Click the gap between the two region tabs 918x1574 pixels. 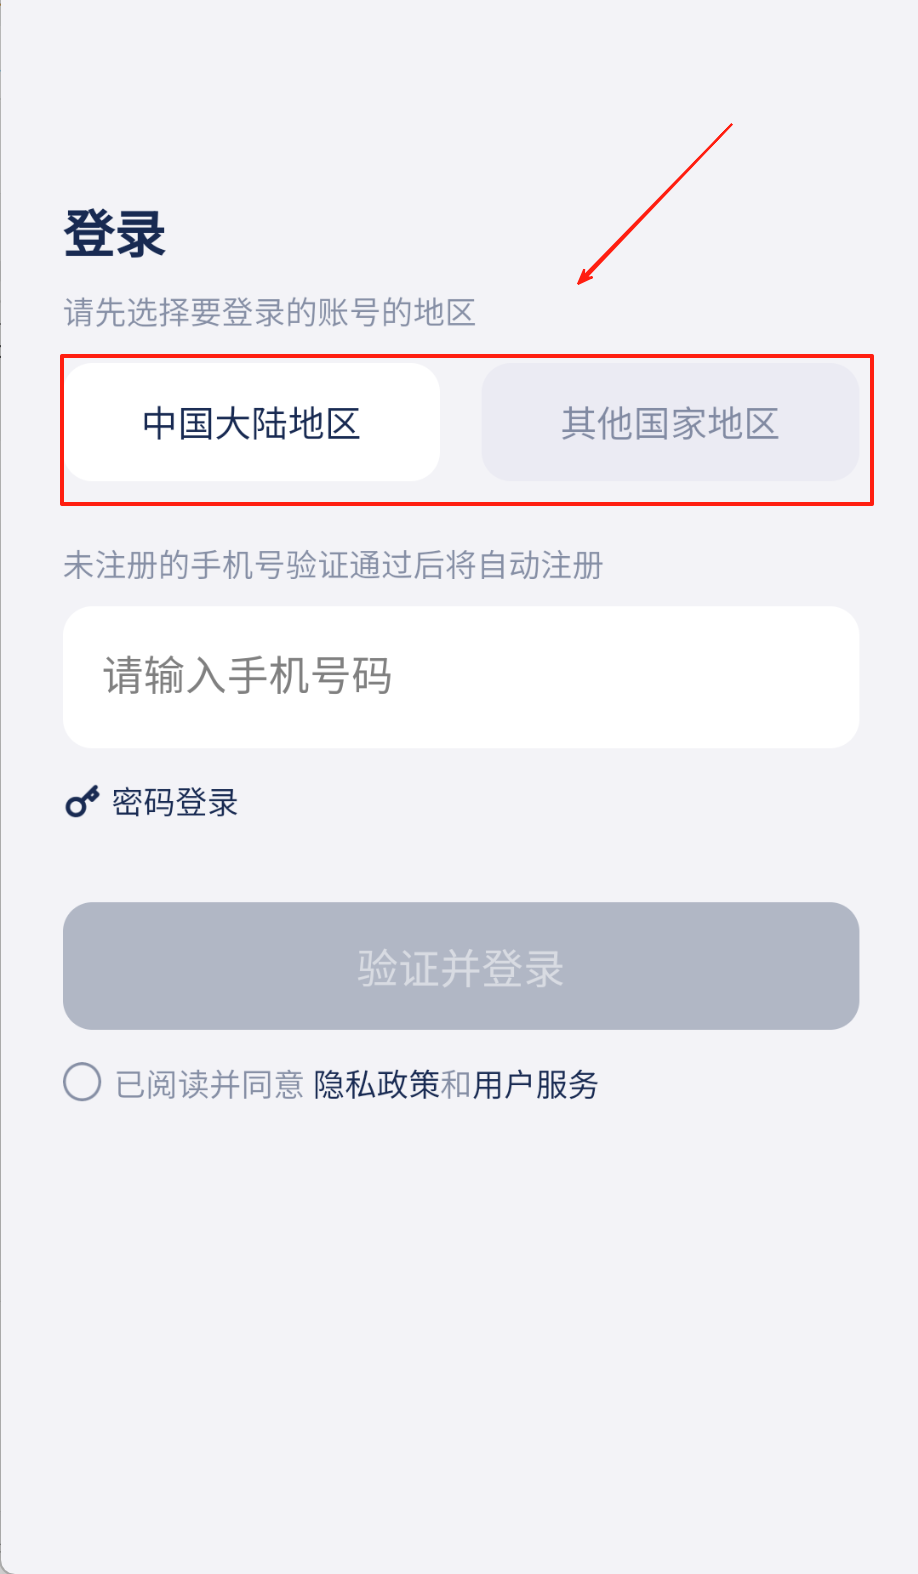point(461,423)
